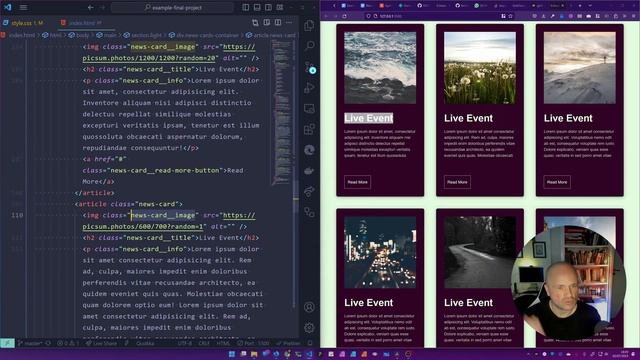Toggle the bottom panel layout icon
This screenshot has height=360, width=640.
pos(257,7)
